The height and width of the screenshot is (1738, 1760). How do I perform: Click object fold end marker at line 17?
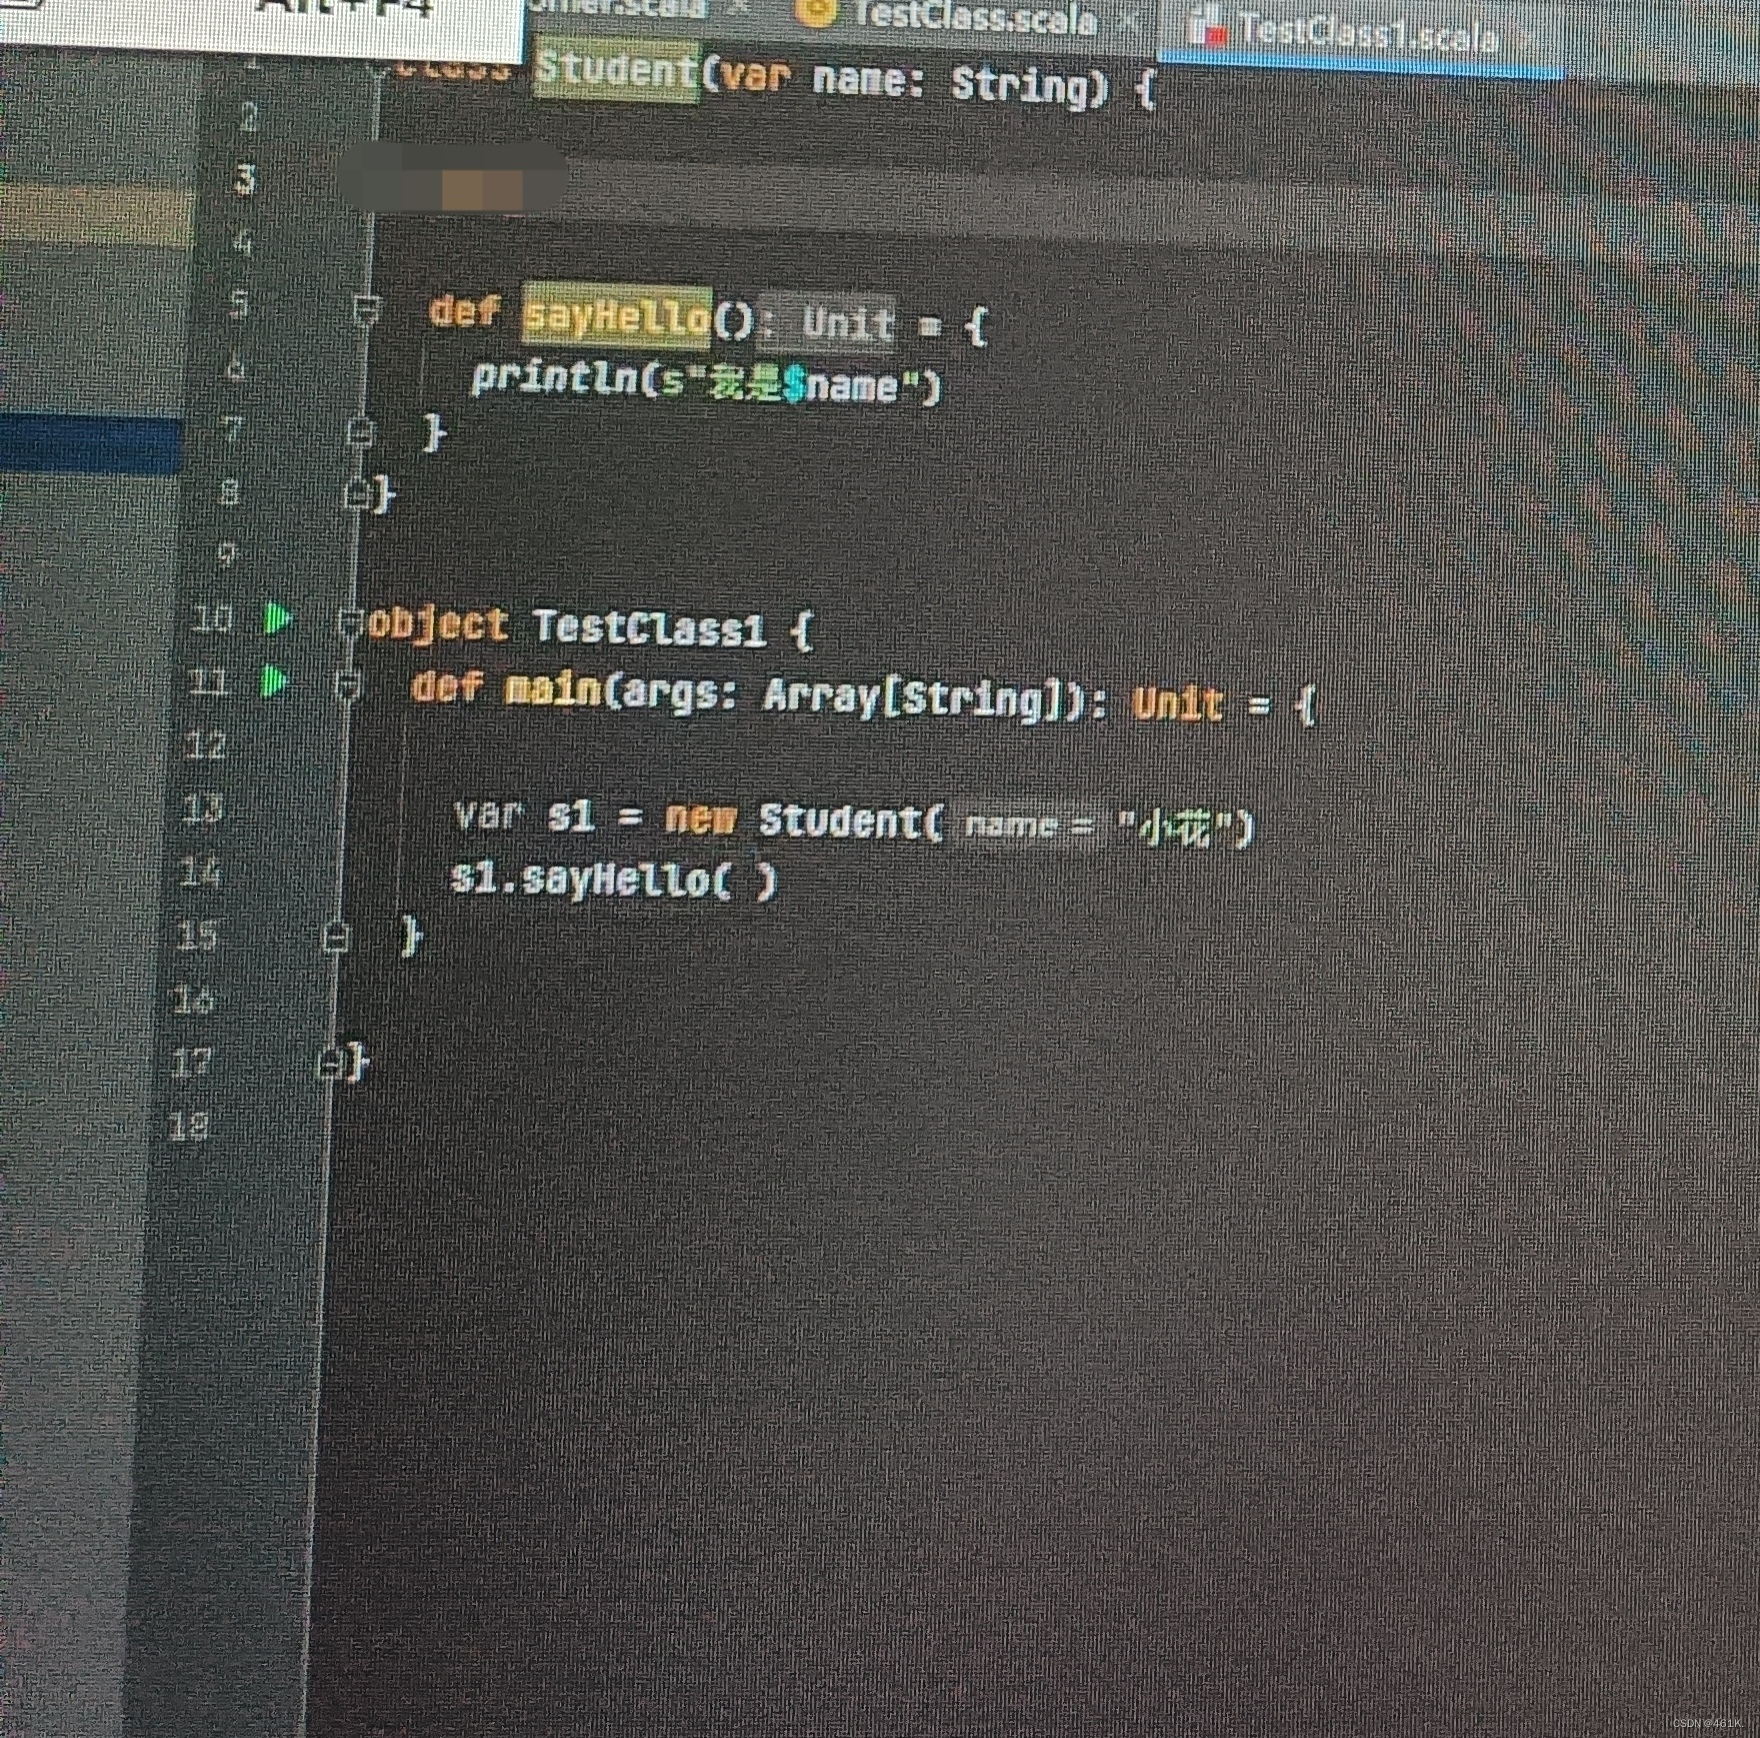pos(330,1062)
